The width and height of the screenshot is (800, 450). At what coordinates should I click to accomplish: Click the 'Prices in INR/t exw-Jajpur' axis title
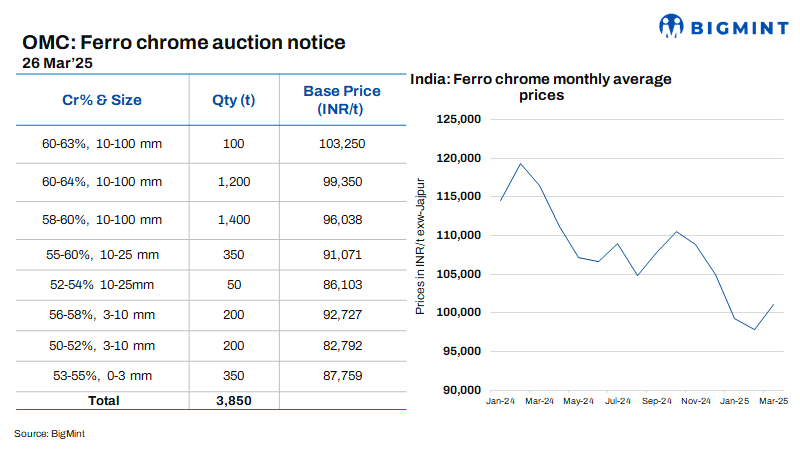coord(421,246)
